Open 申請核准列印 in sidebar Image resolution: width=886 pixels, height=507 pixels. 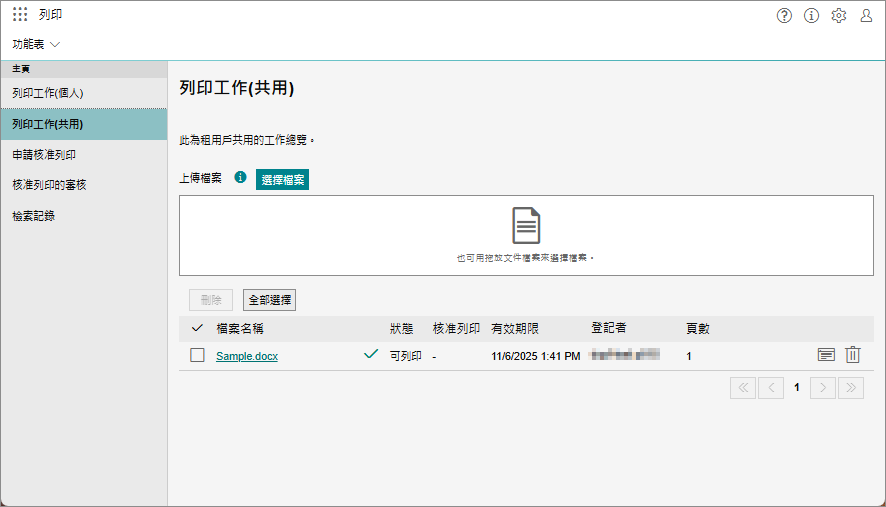44,155
